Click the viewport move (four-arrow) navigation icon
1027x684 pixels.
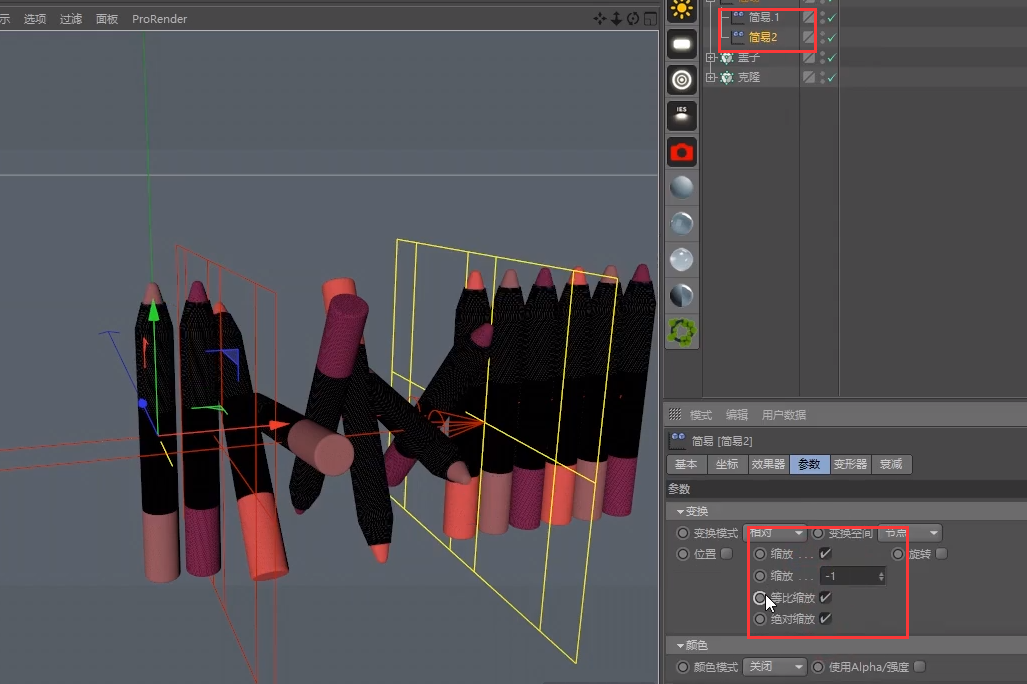click(599, 19)
